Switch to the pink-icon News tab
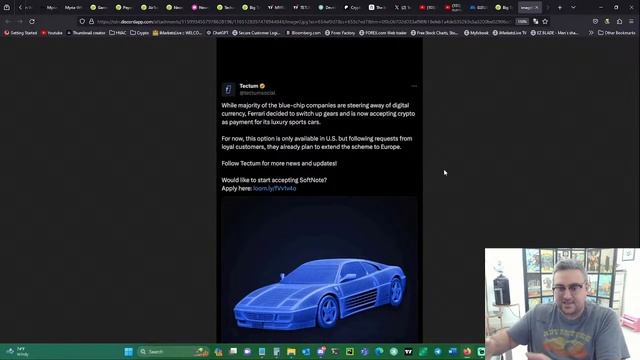 point(200,7)
